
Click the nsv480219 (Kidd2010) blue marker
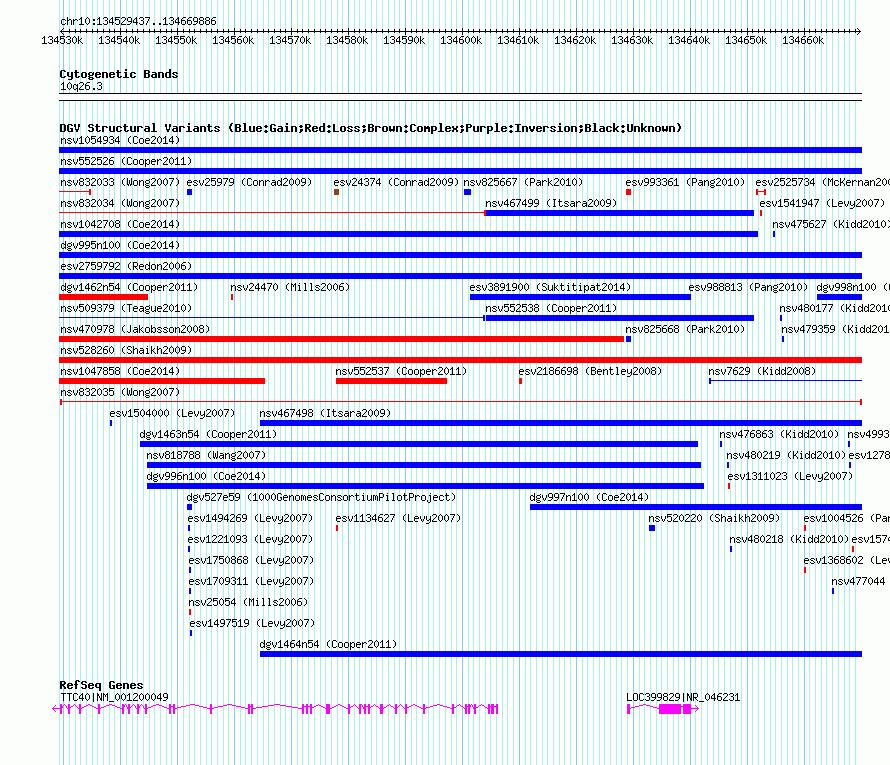(x=728, y=465)
